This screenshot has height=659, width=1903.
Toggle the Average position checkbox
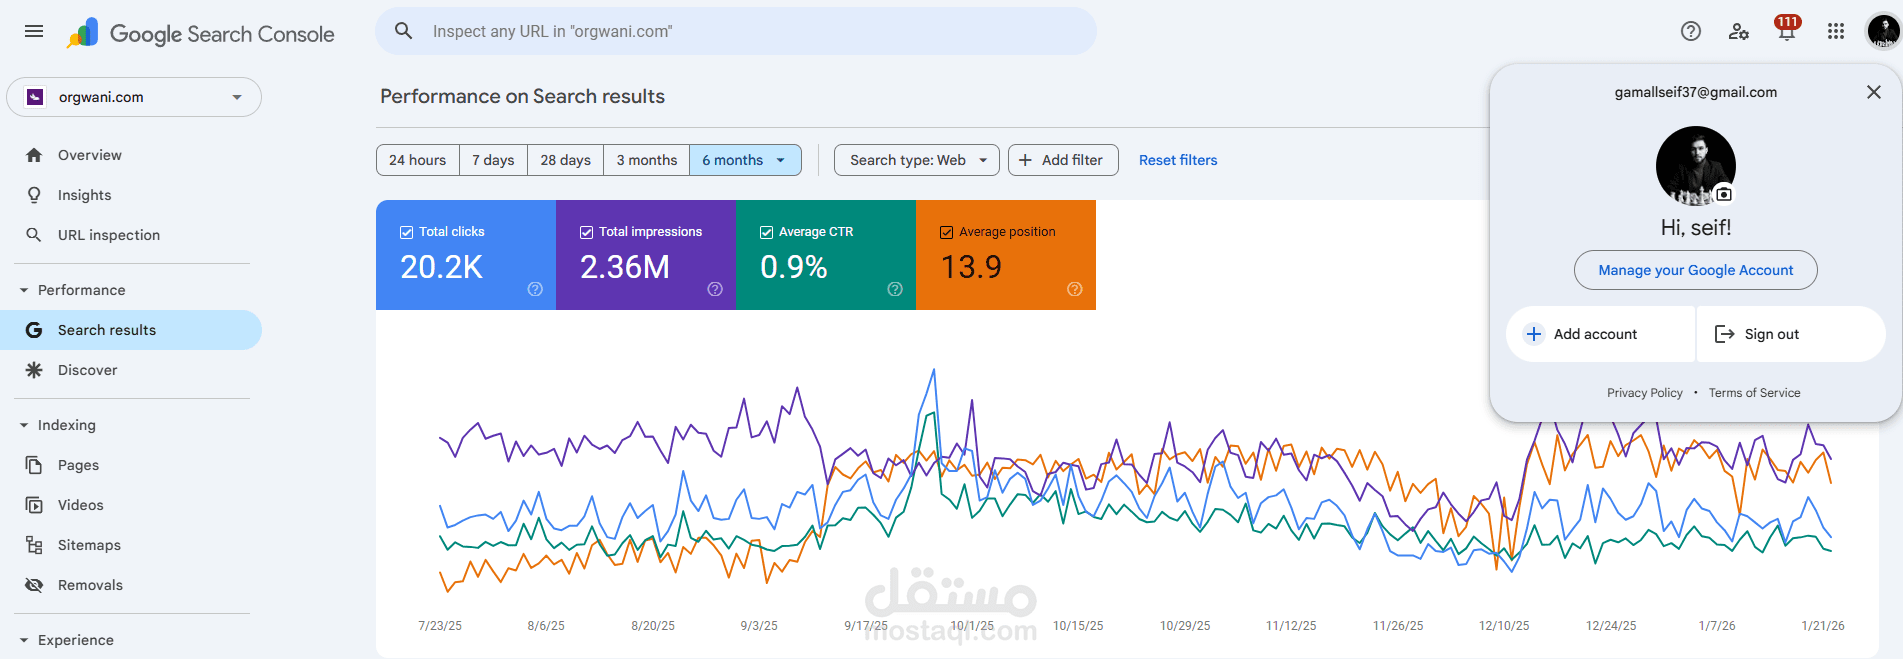947,232
